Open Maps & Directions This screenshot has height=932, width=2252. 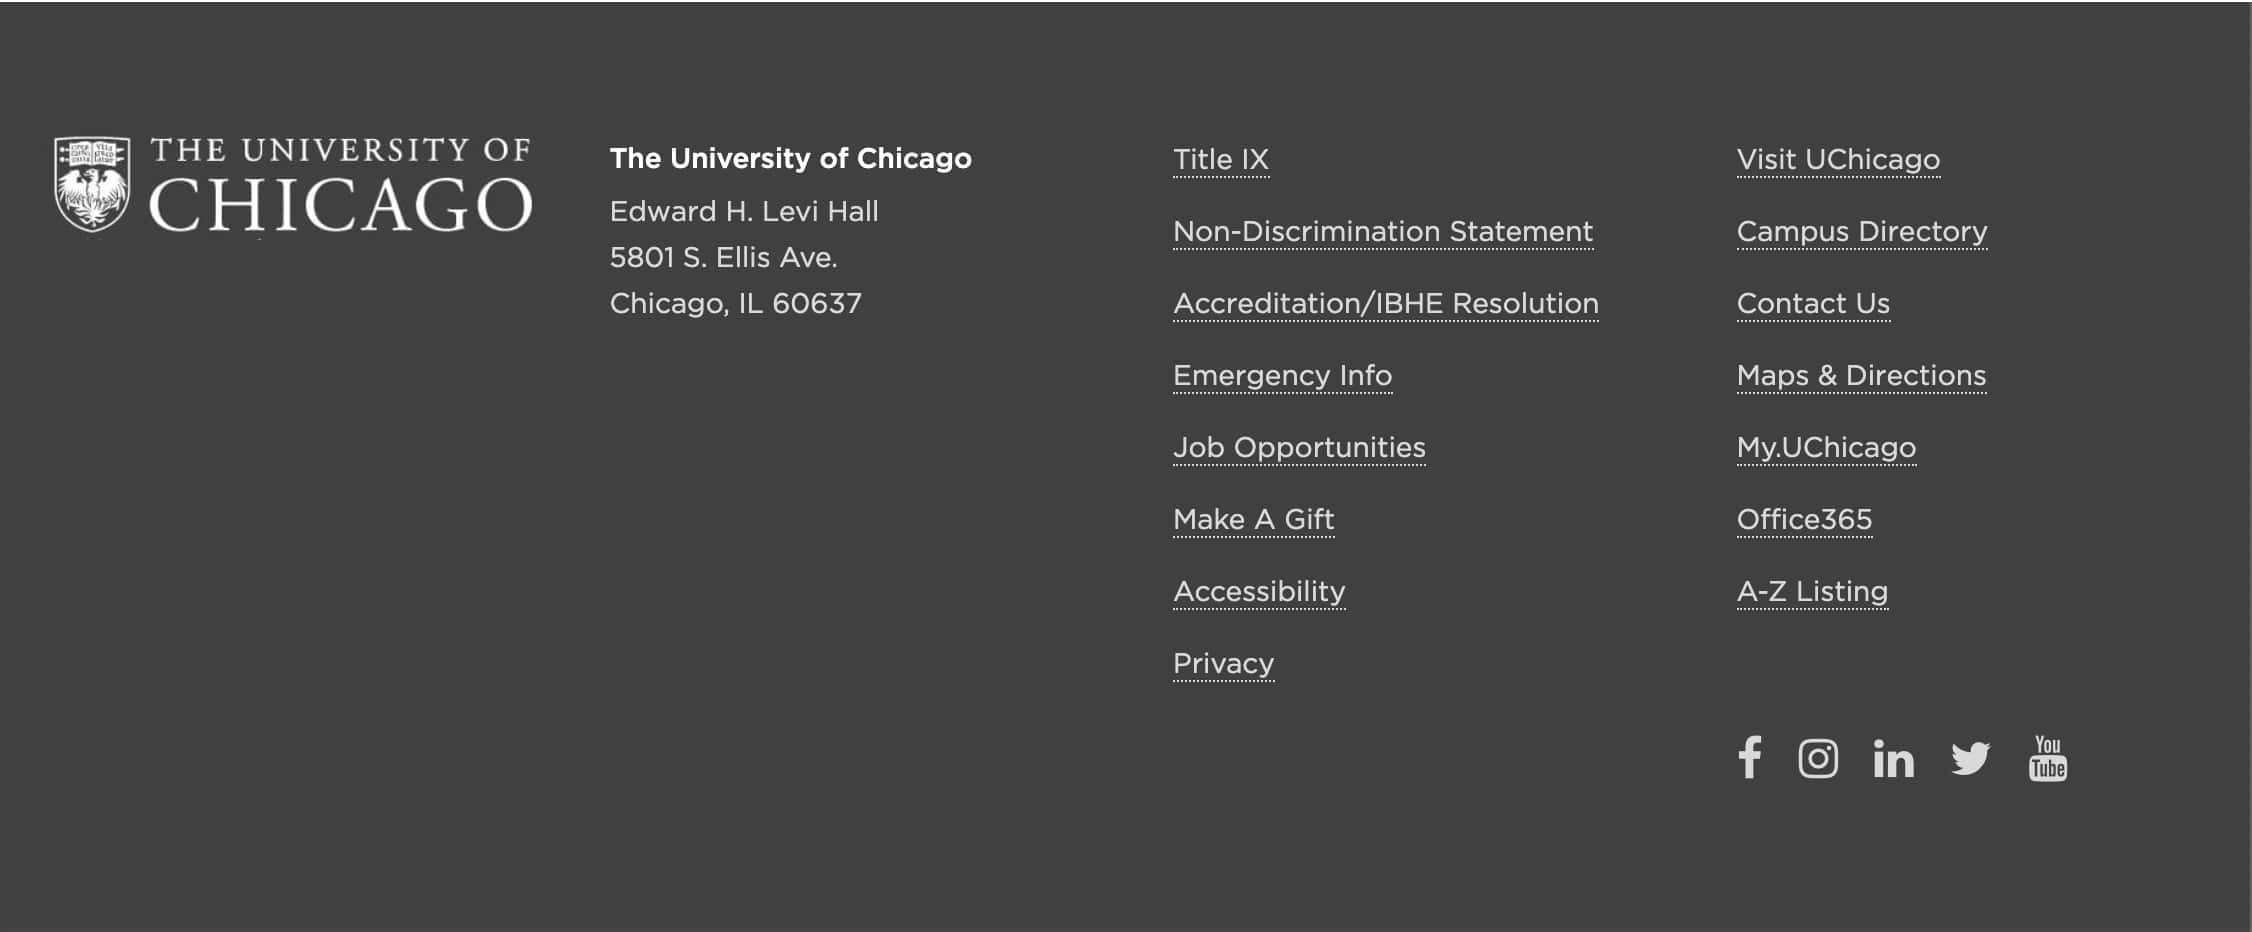point(1862,375)
